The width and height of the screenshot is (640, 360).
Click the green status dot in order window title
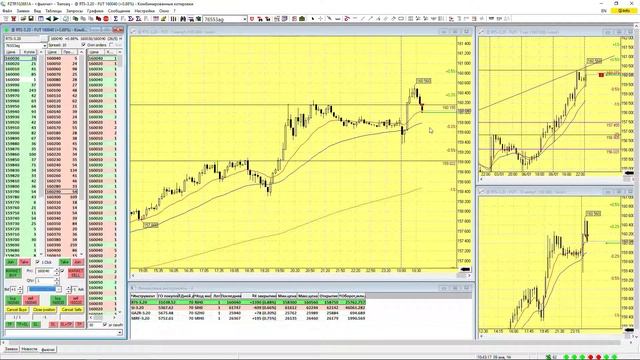[7, 30]
